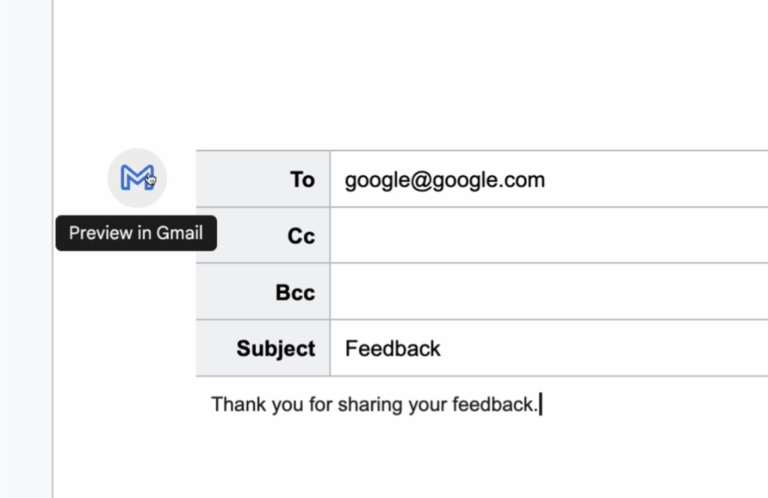Click 'google.com' domain part of recipient address

pyautogui.click(x=488, y=181)
